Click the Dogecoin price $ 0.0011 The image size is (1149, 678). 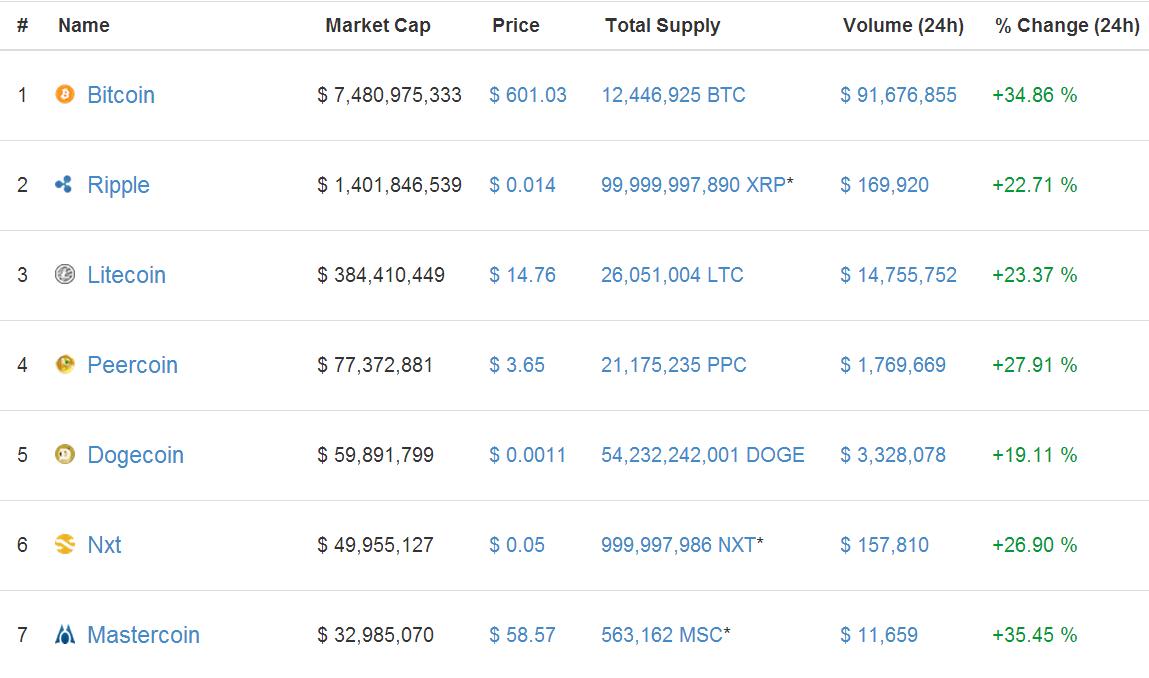tap(528, 455)
